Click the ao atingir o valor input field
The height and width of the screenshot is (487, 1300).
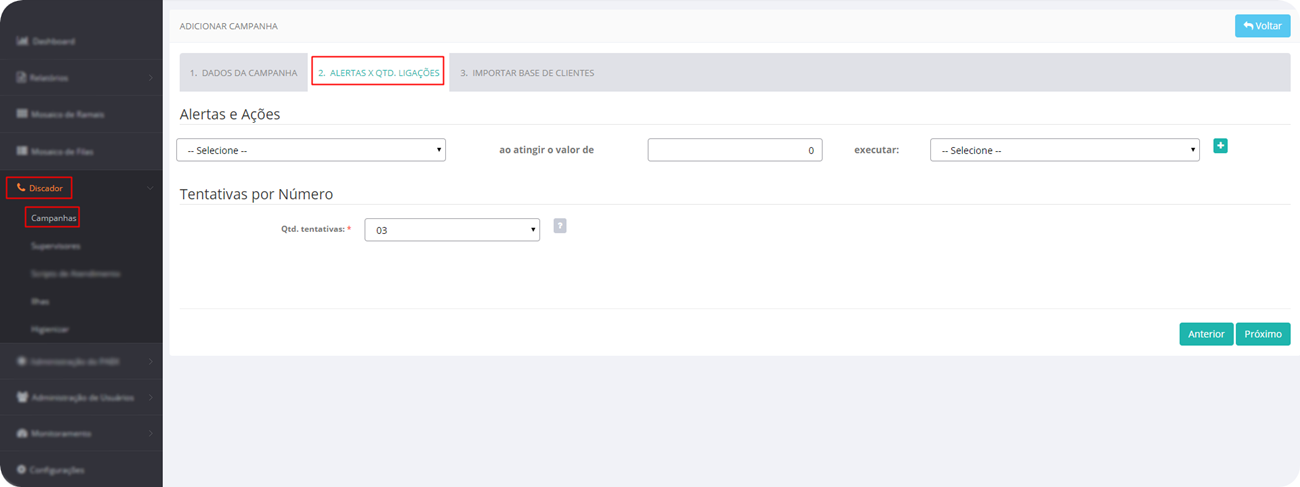coord(735,150)
